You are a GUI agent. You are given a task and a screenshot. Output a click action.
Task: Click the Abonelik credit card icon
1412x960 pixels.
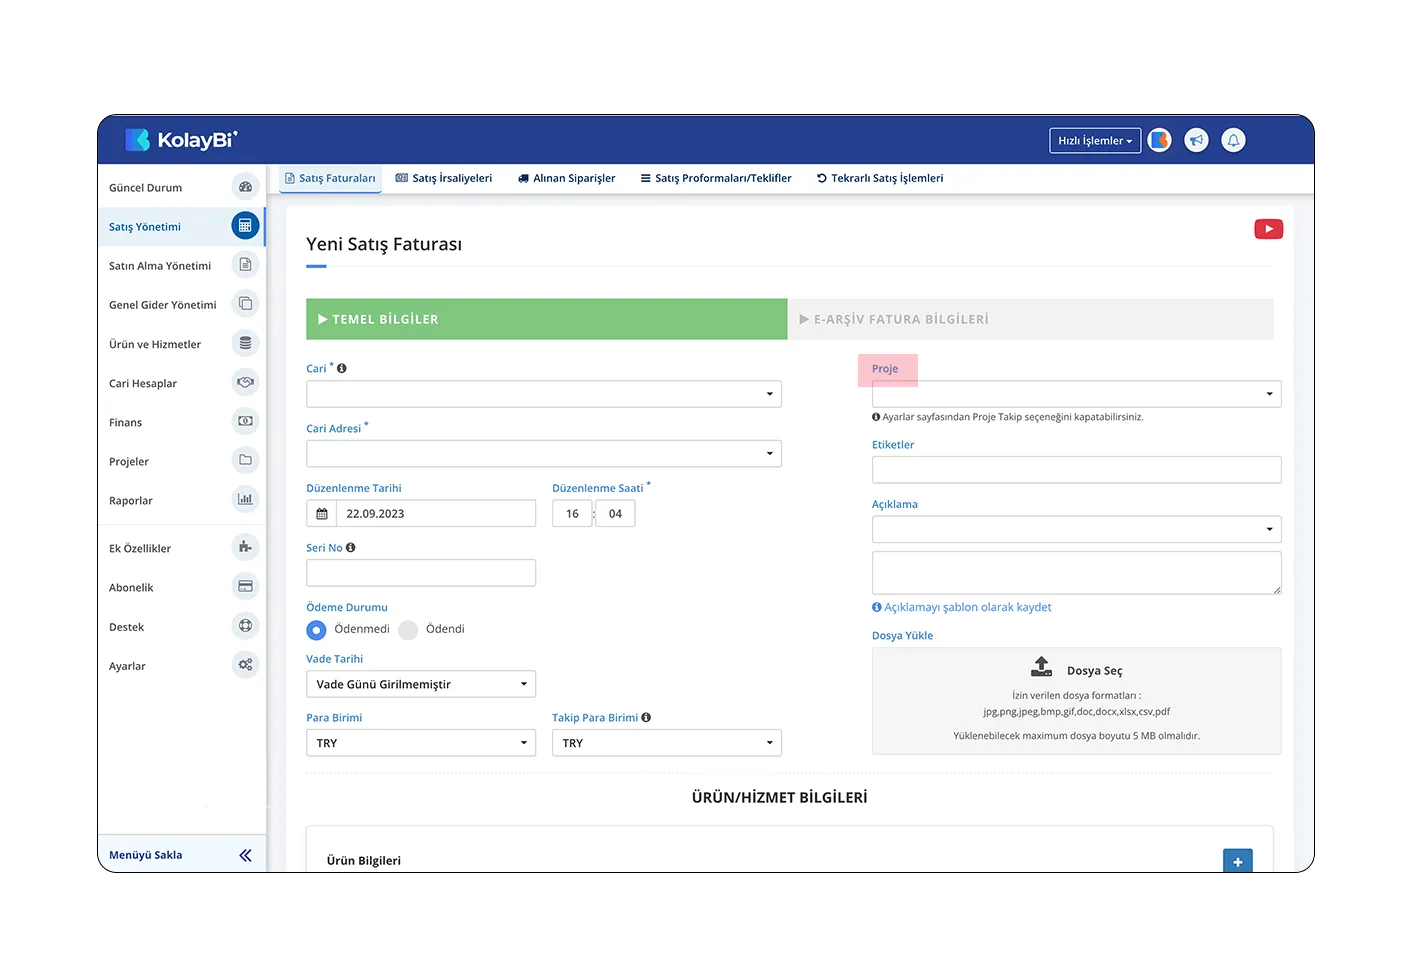pyautogui.click(x=245, y=586)
